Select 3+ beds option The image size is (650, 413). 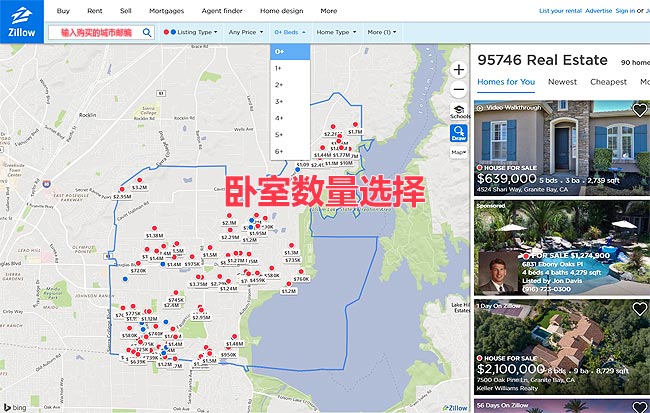(290, 102)
